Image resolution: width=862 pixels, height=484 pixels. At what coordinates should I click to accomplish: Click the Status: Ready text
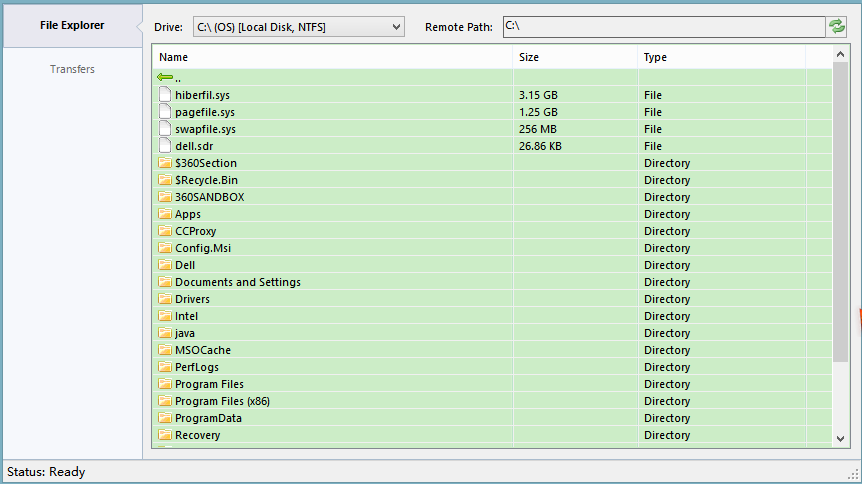click(x=46, y=472)
